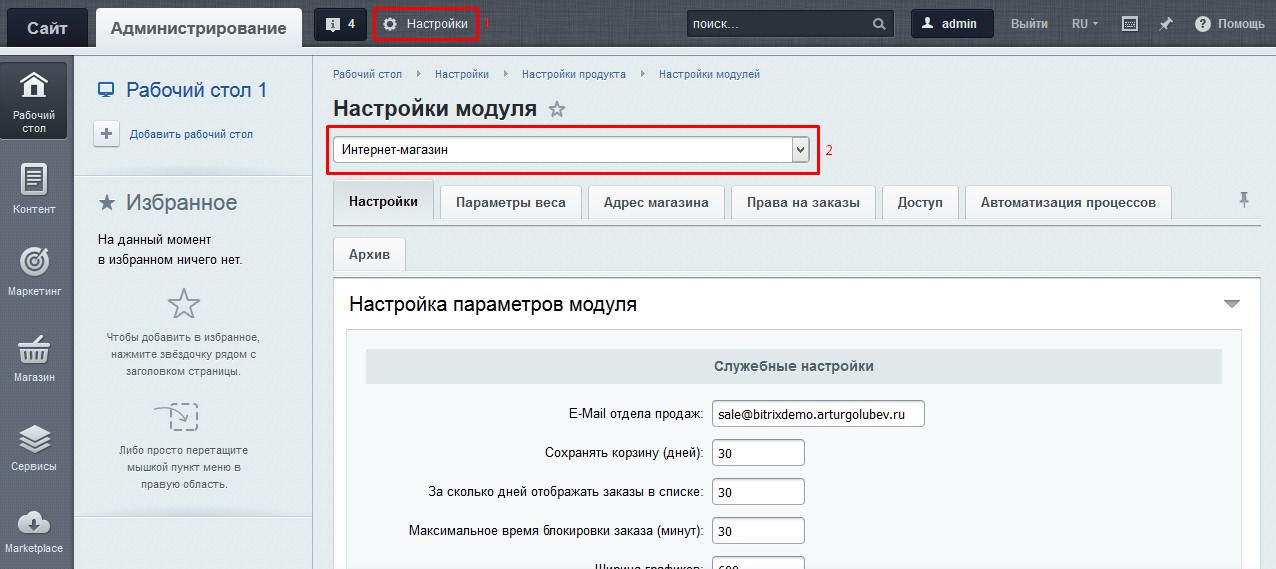Collapse the Настройка параметров модуля section
This screenshot has width=1276, height=569.
(1231, 304)
